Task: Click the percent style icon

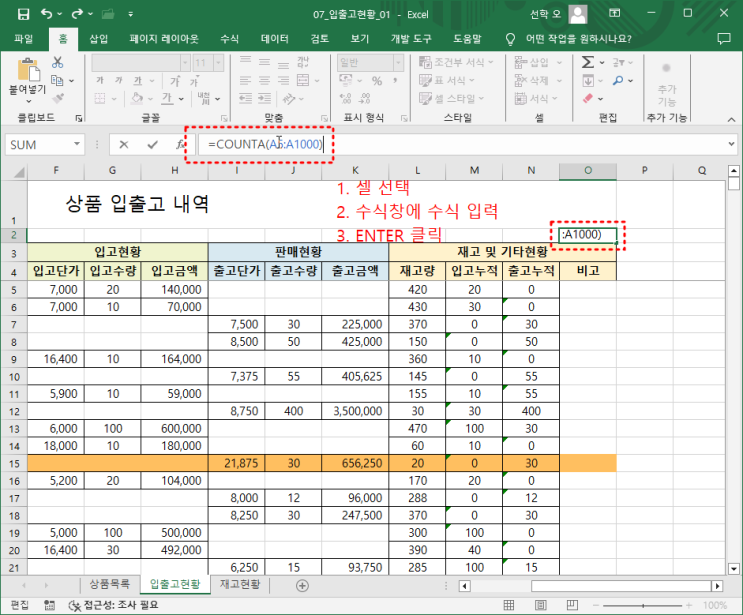Action: pos(377,81)
